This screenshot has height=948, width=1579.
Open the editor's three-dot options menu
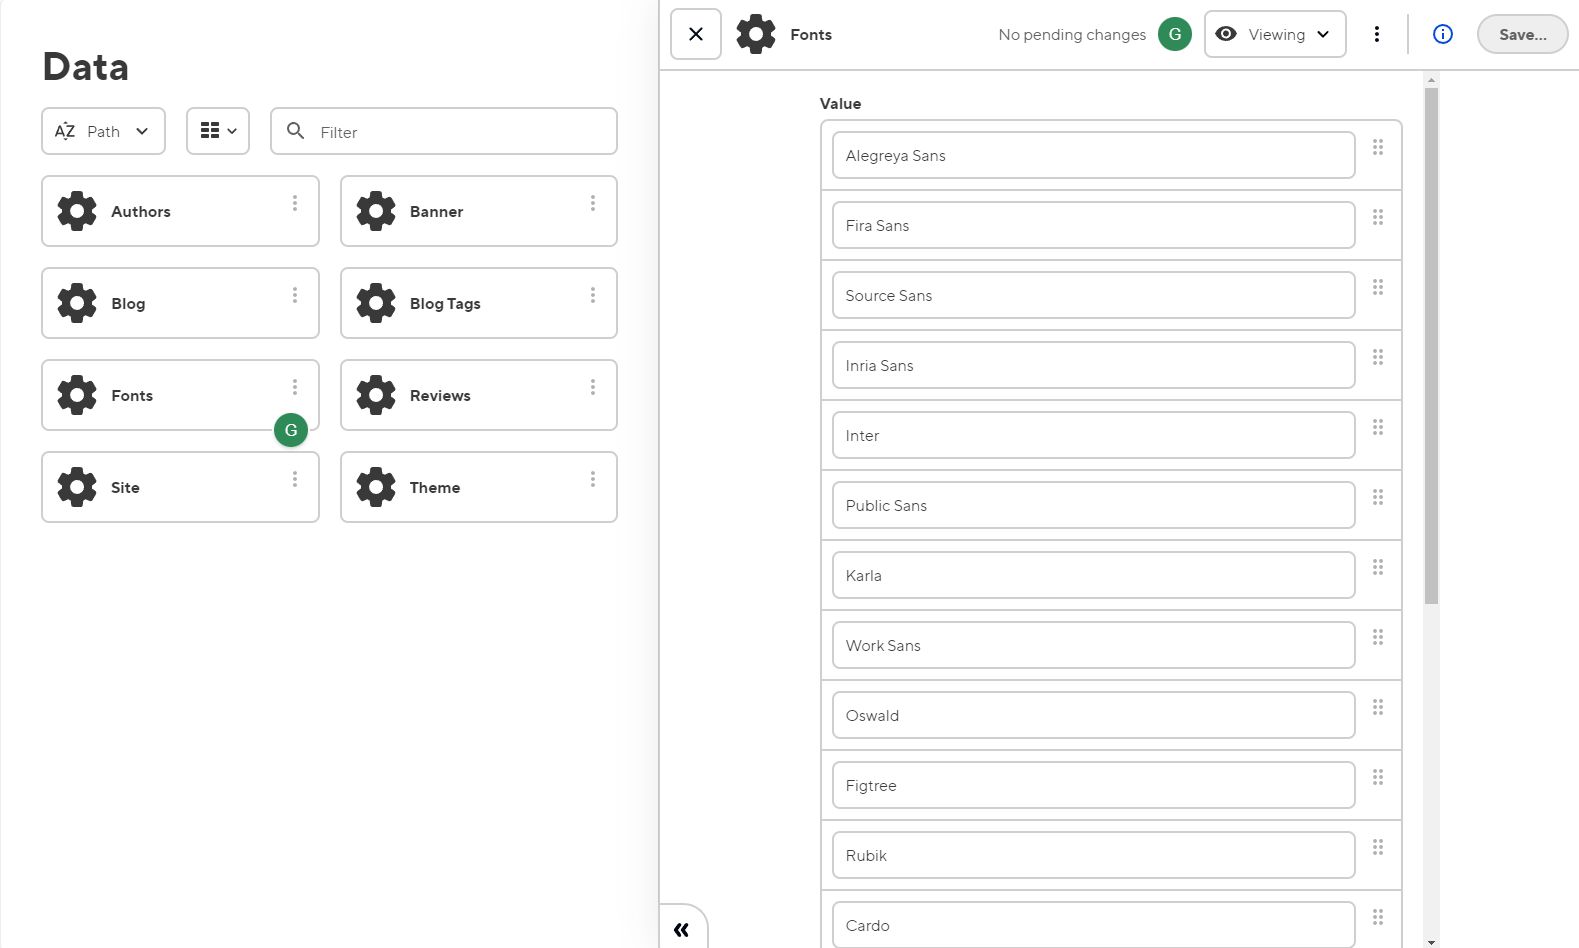pos(1377,34)
